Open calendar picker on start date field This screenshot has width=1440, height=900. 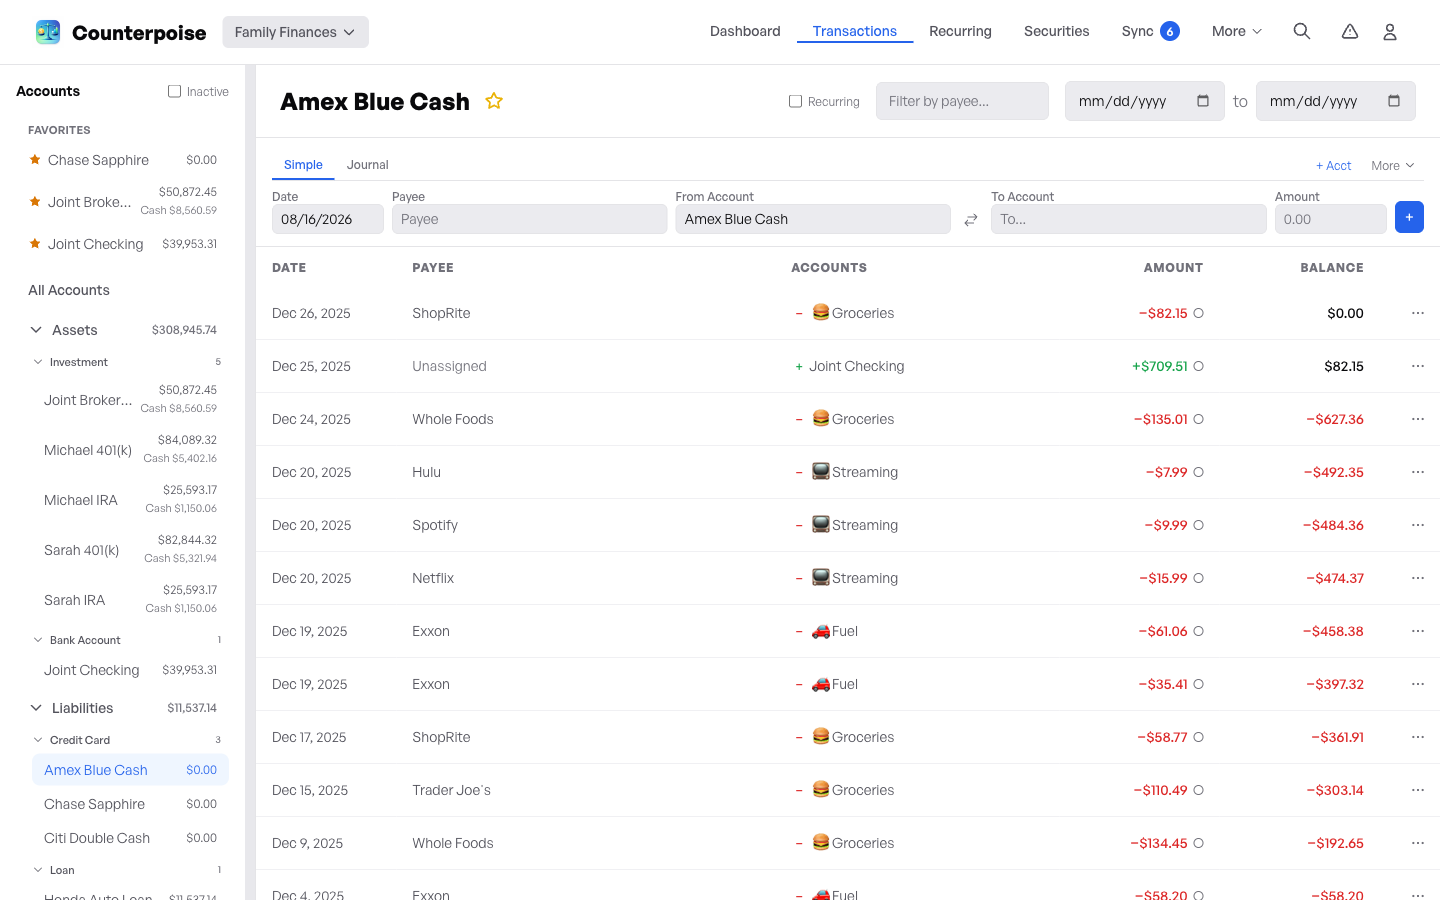[x=1203, y=101]
